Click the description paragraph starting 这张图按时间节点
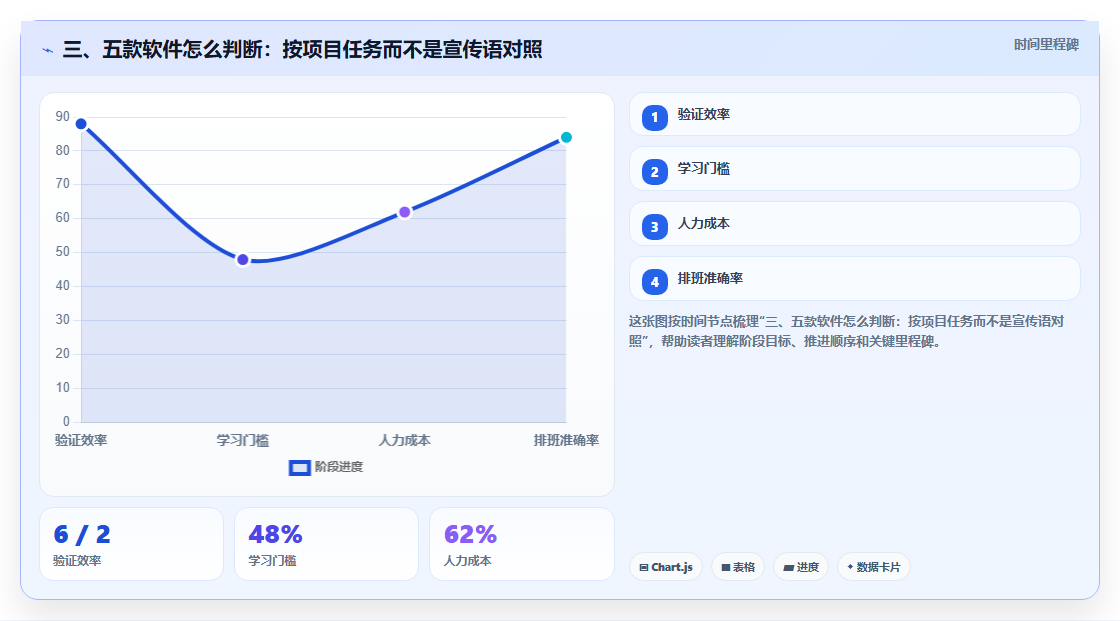Viewport: 1120px width, 621px height. click(846, 331)
